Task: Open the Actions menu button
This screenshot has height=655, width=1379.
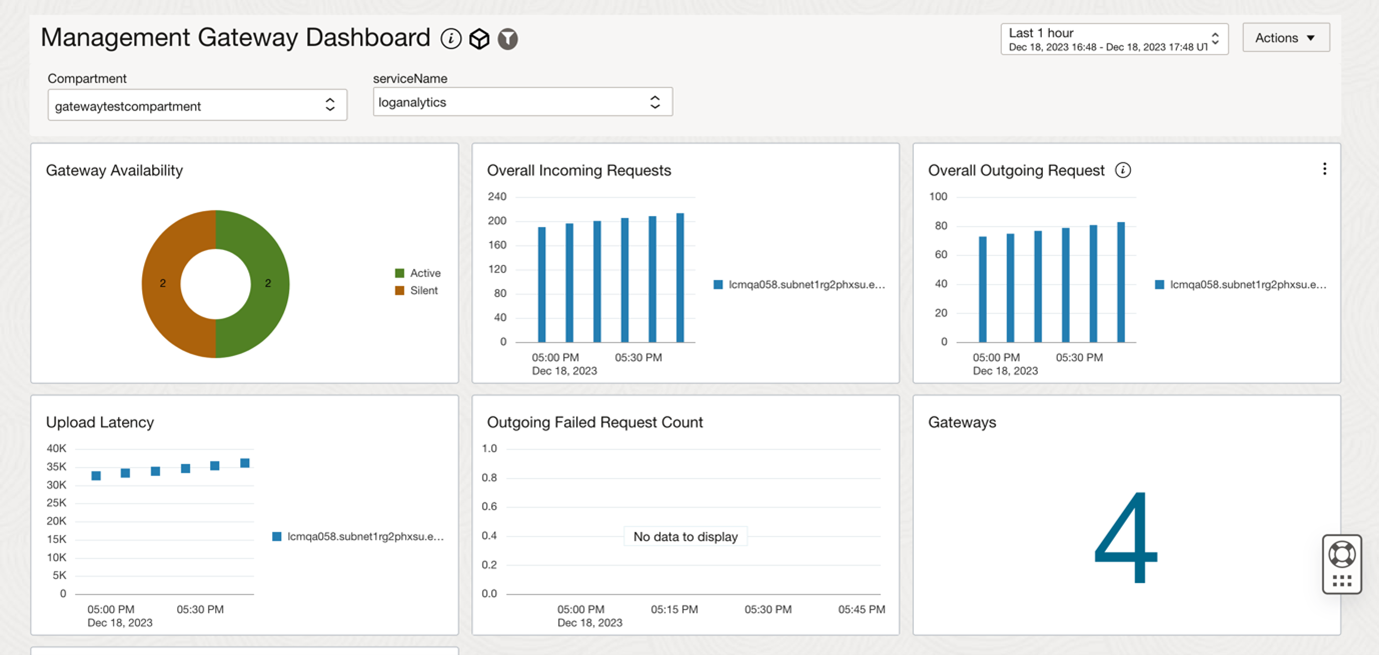Action: pyautogui.click(x=1286, y=38)
